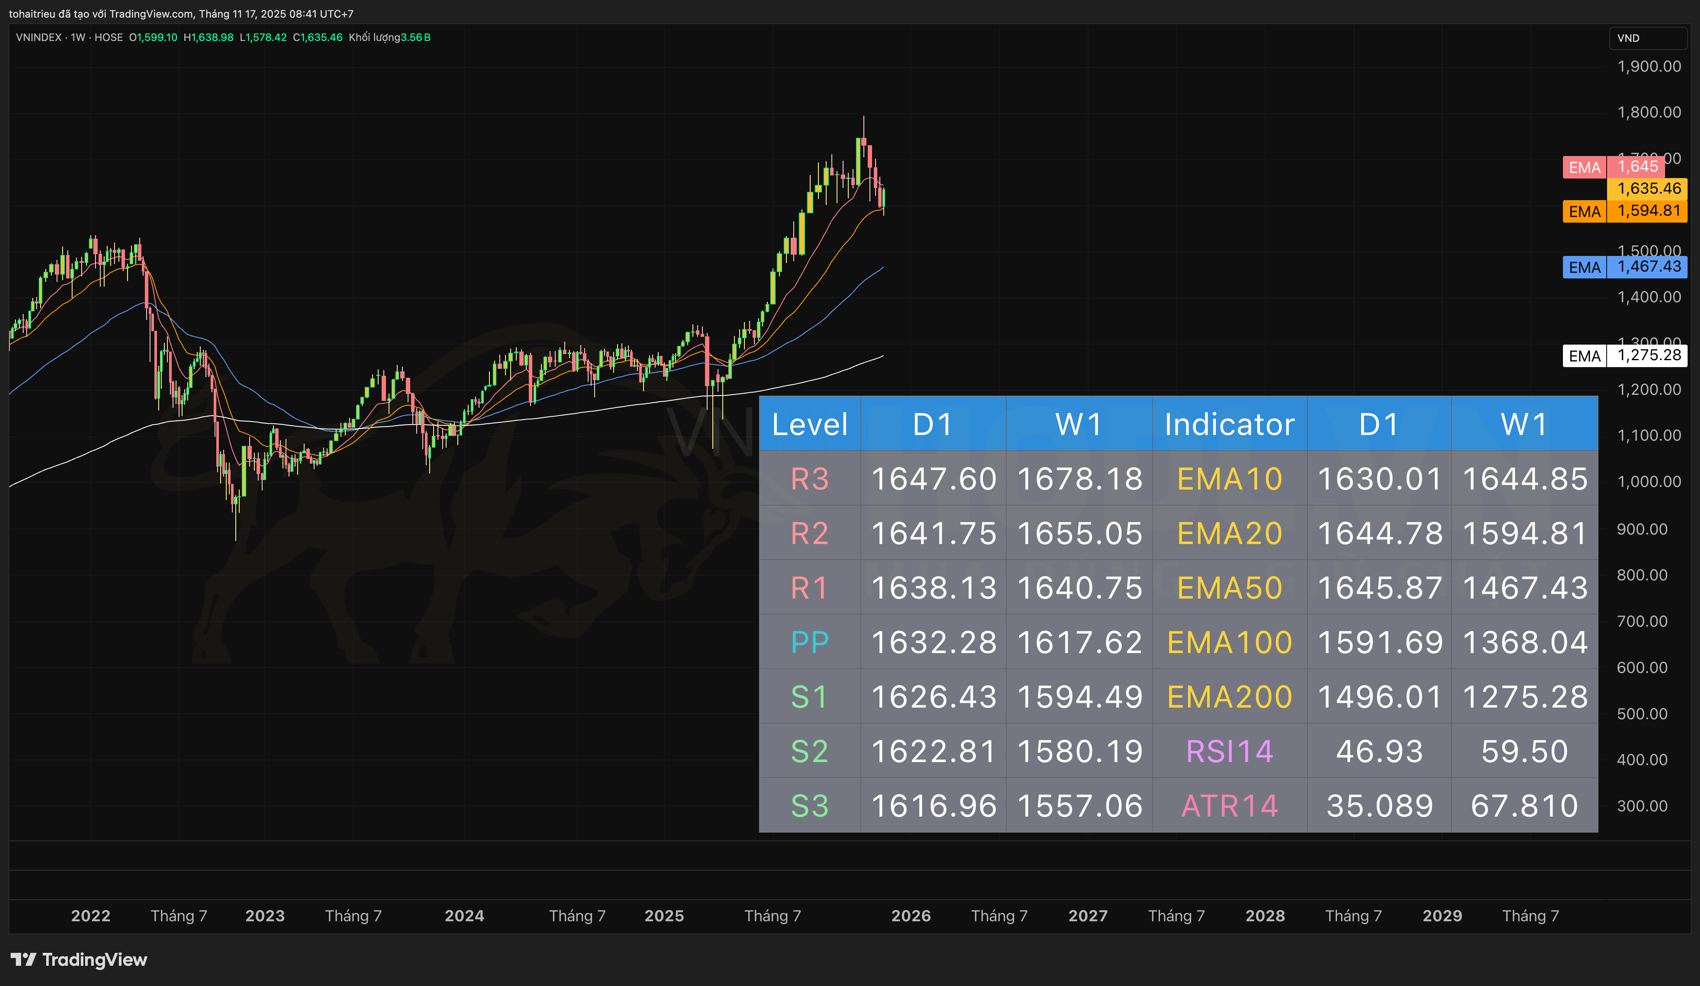Click the R3 resistance level row label
Screen dimensions: 1700x986
pos(809,479)
